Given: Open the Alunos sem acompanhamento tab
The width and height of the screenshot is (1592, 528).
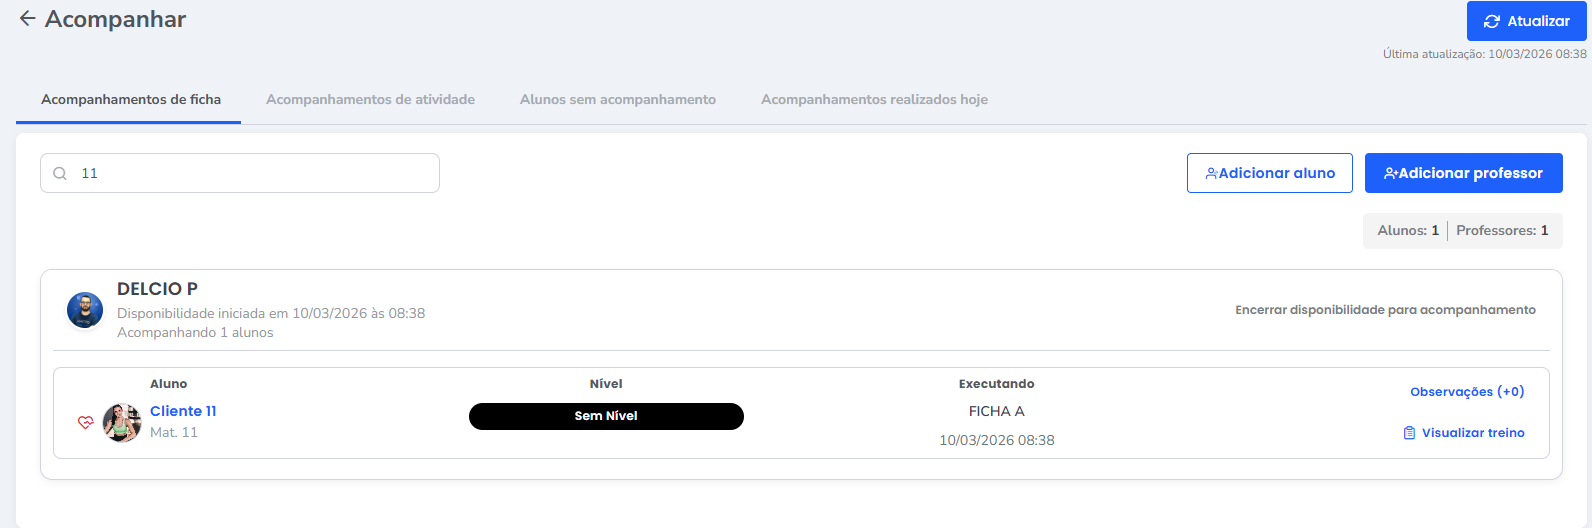Looking at the screenshot, I should click(x=617, y=100).
